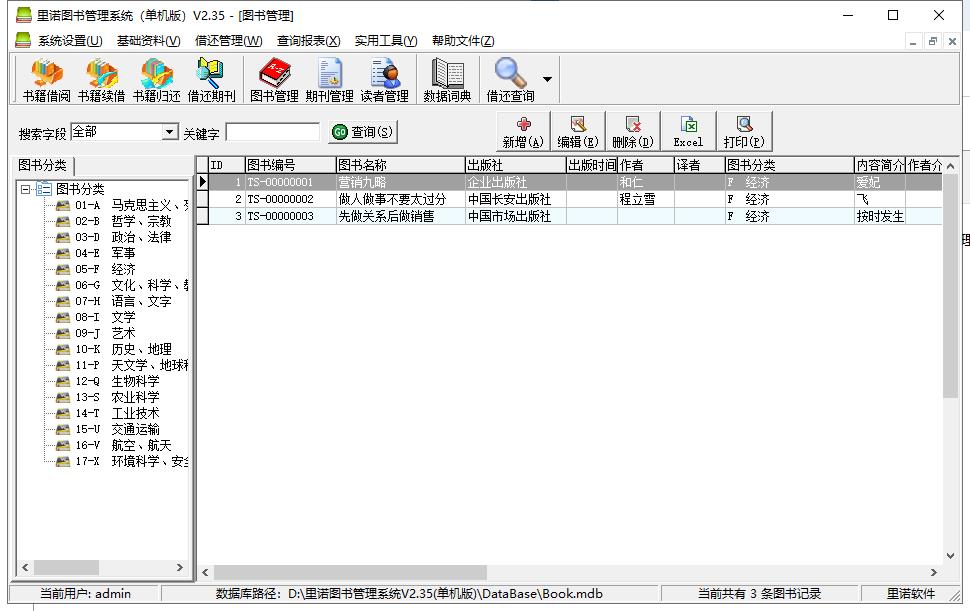Open the 搜索字段 combo box

125,132
